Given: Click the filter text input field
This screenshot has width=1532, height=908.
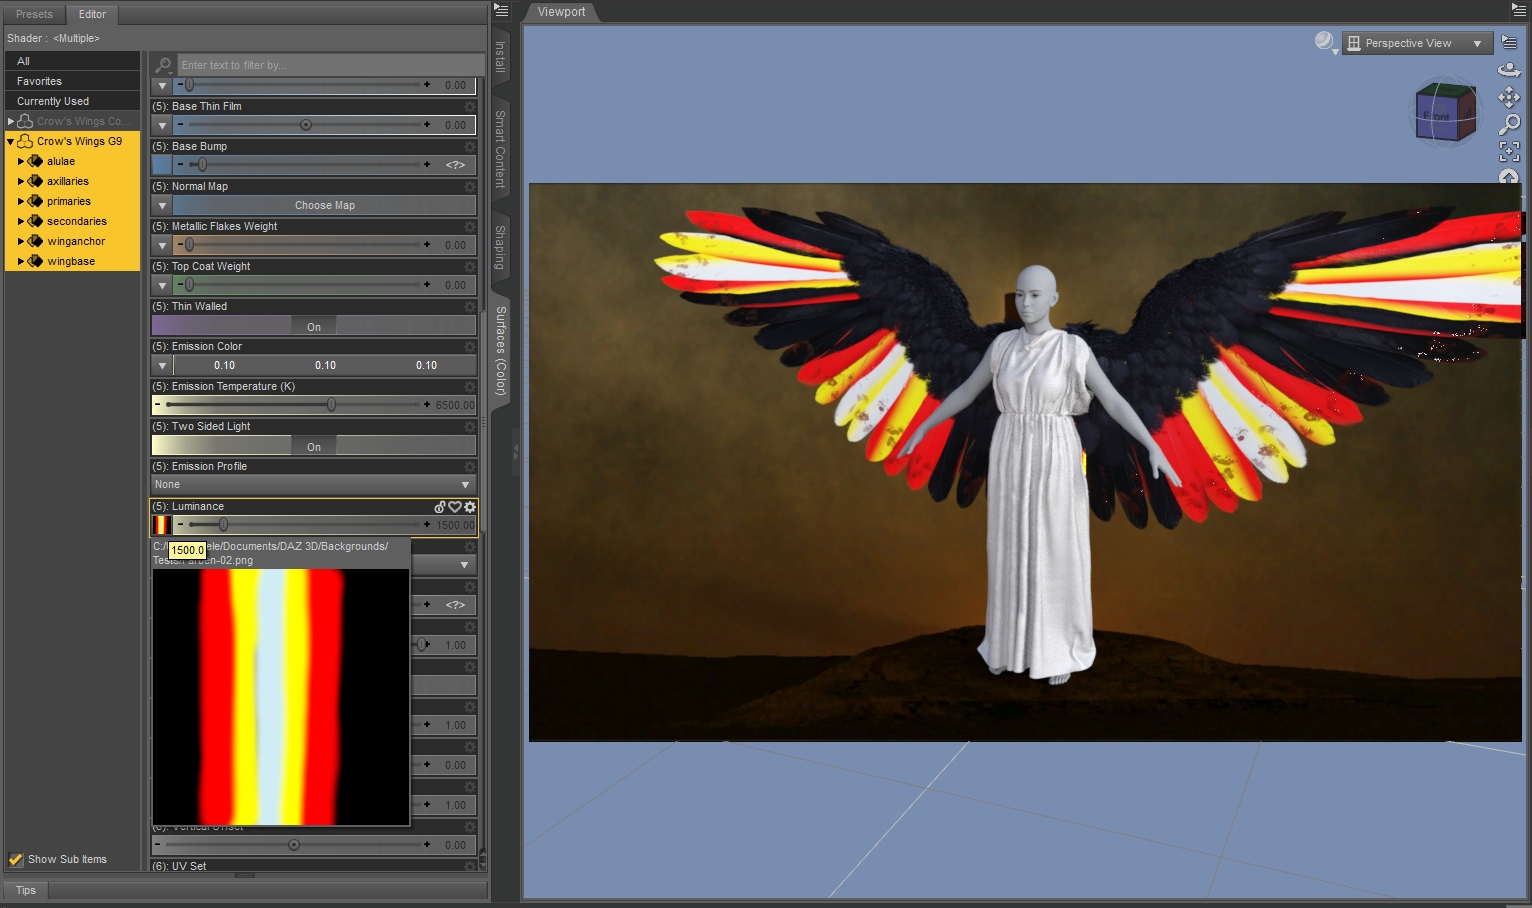Looking at the screenshot, I should click(x=331, y=65).
